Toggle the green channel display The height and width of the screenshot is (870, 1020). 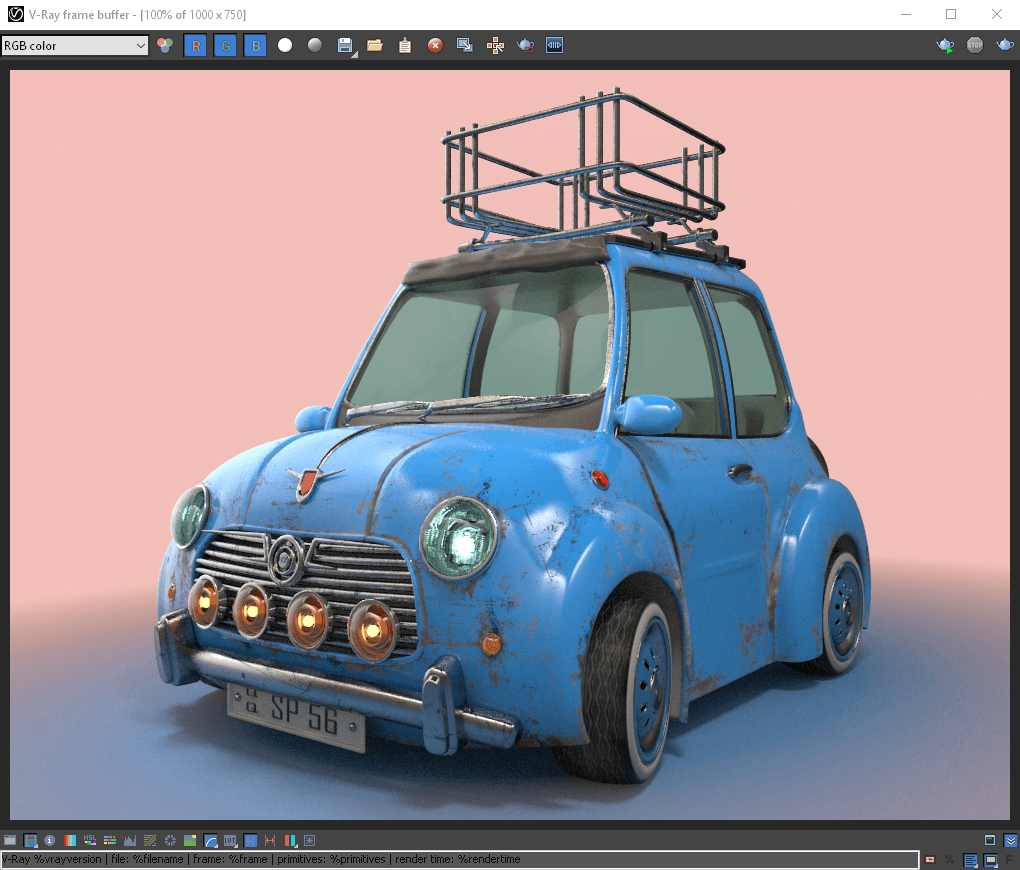(x=225, y=44)
